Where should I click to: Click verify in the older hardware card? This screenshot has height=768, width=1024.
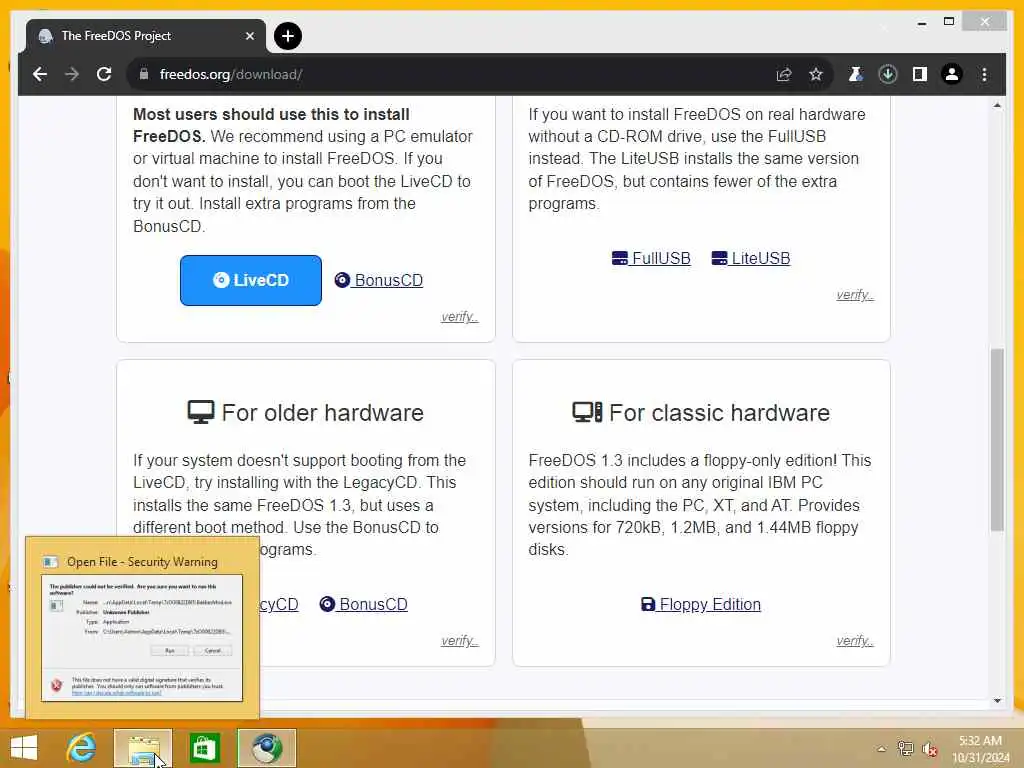coord(460,641)
